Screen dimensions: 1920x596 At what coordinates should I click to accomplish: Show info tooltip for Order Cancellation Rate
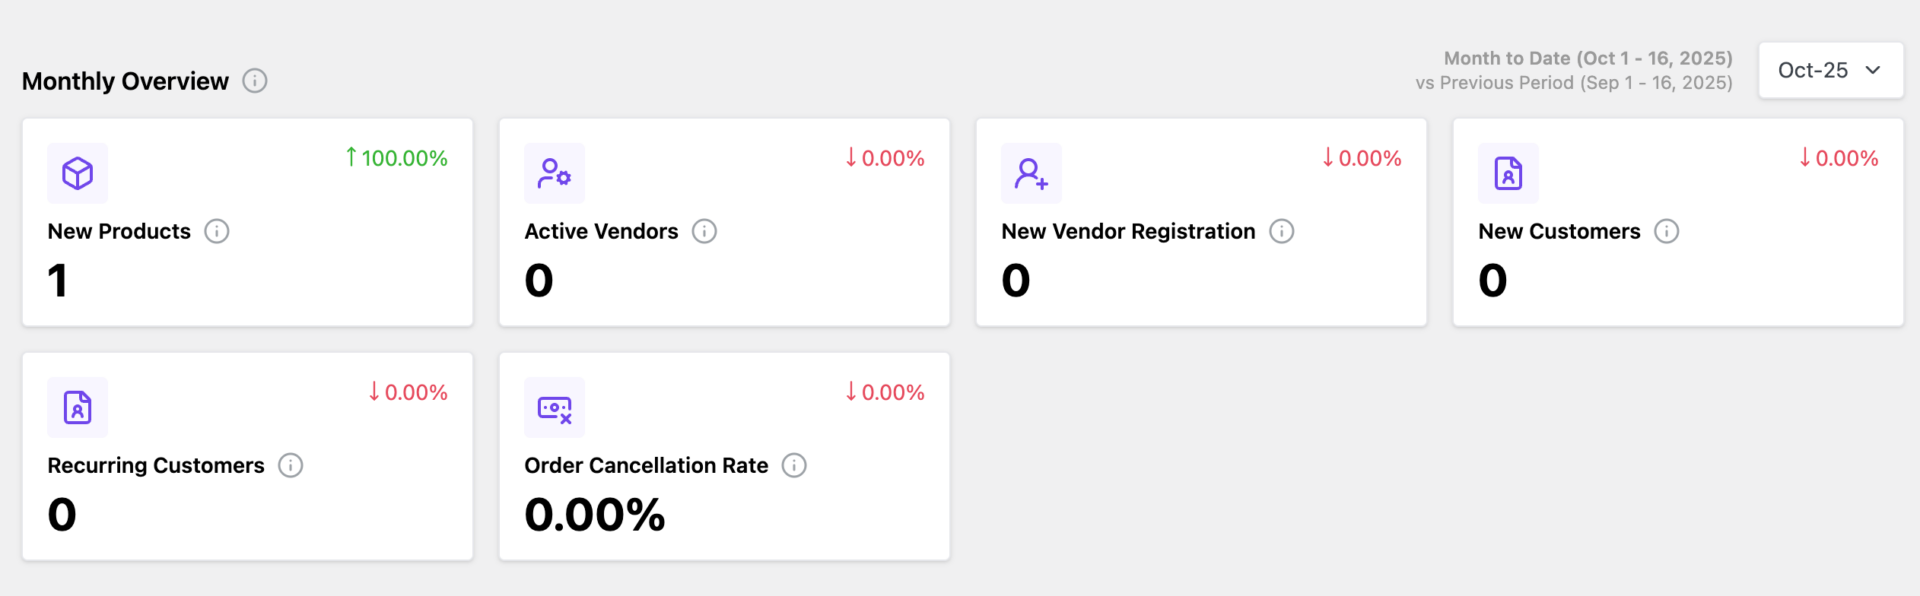794,465
